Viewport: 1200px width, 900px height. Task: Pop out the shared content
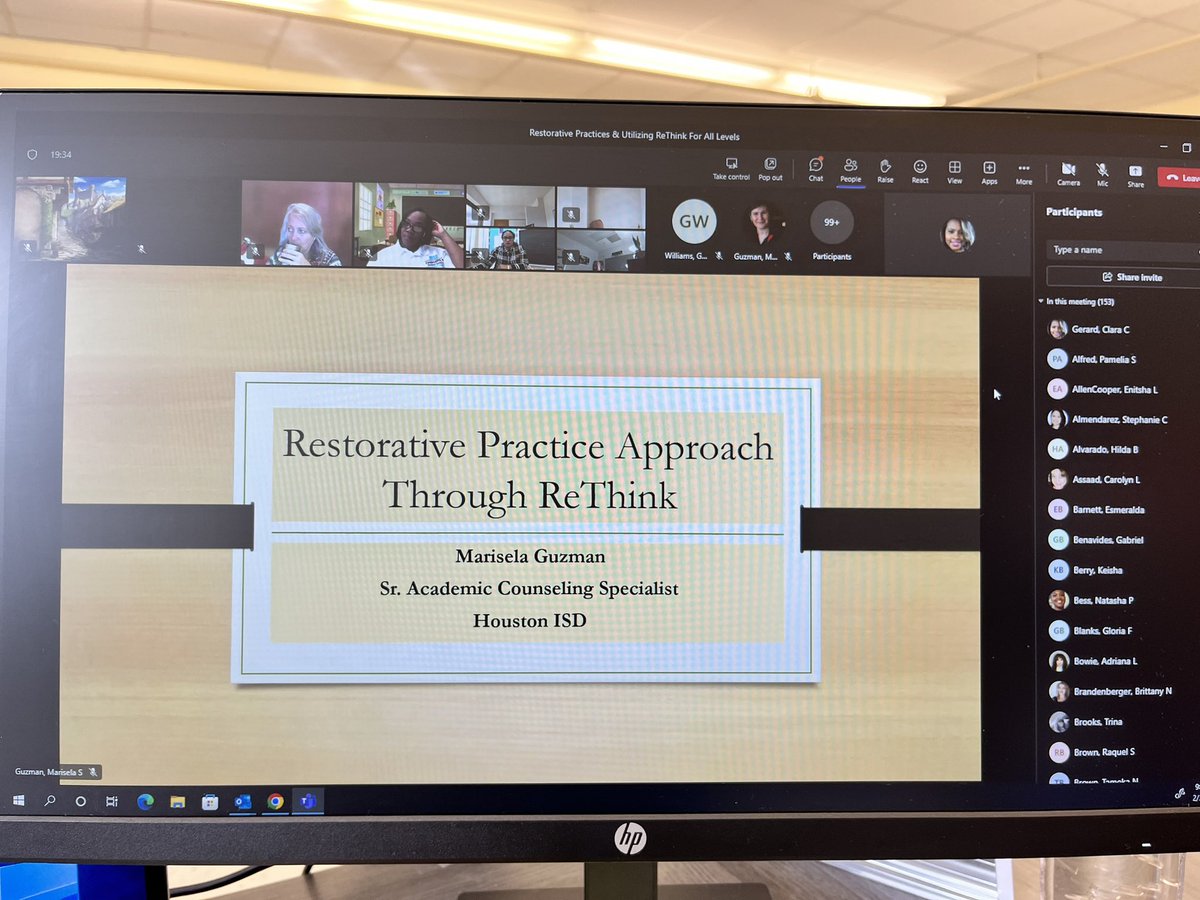(x=770, y=168)
